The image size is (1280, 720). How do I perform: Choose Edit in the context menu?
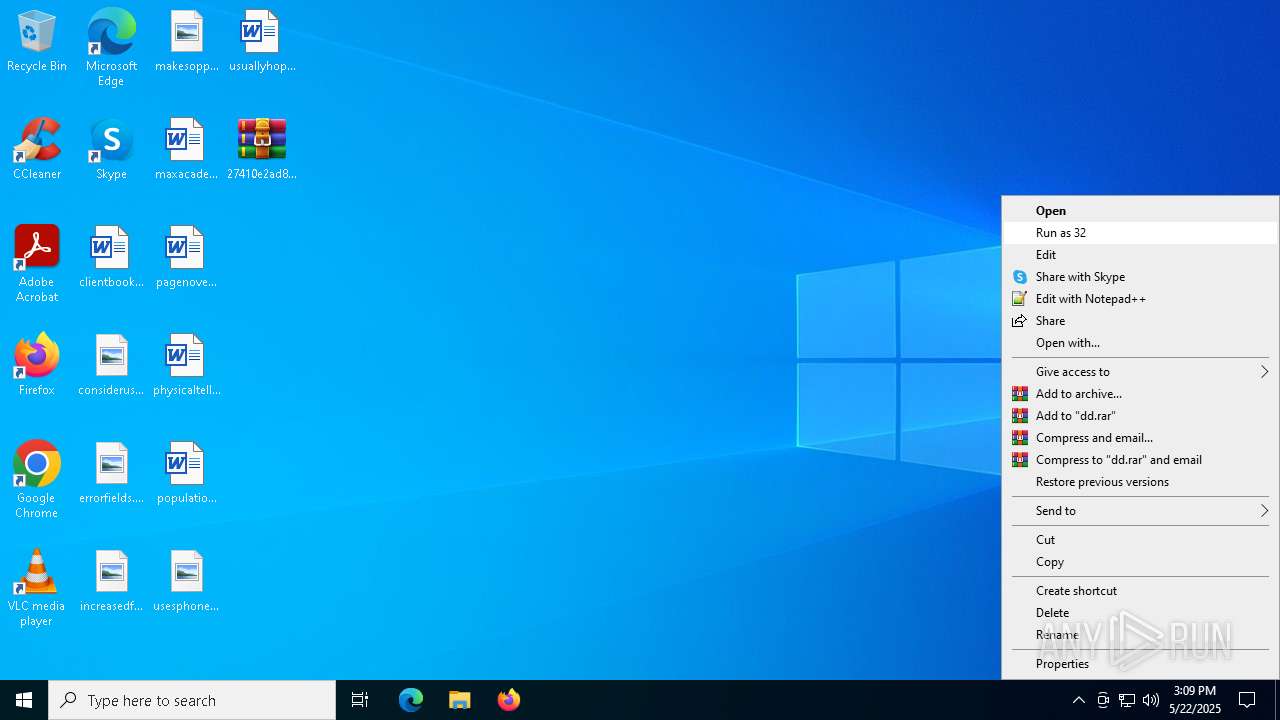pyautogui.click(x=1140, y=254)
